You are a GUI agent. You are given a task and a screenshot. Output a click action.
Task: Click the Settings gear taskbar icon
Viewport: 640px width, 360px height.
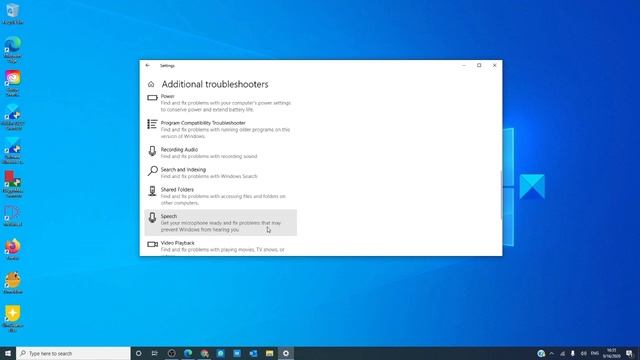[286, 353]
